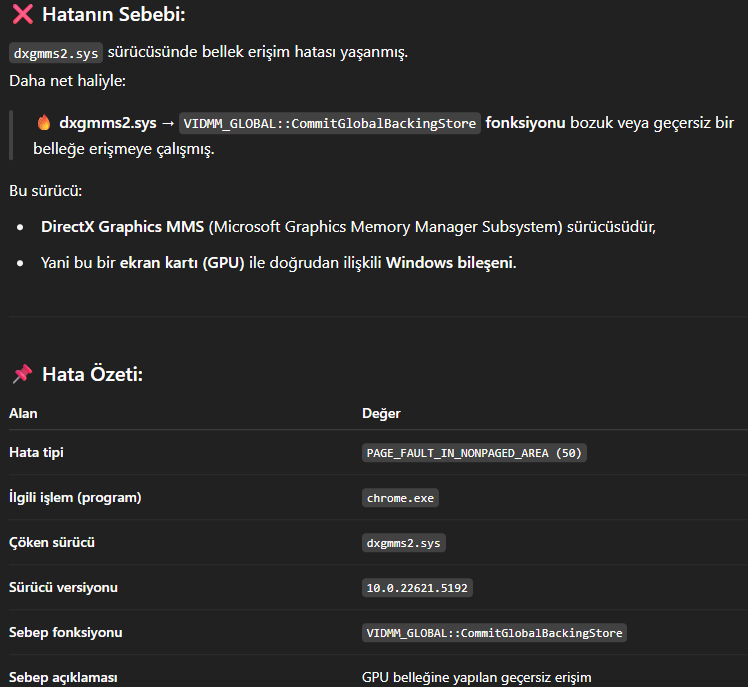Viewport: 748px width, 687px height.
Task: Click the chrome.exe value in the table
Action: pyautogui.click(x=400, y=498)
